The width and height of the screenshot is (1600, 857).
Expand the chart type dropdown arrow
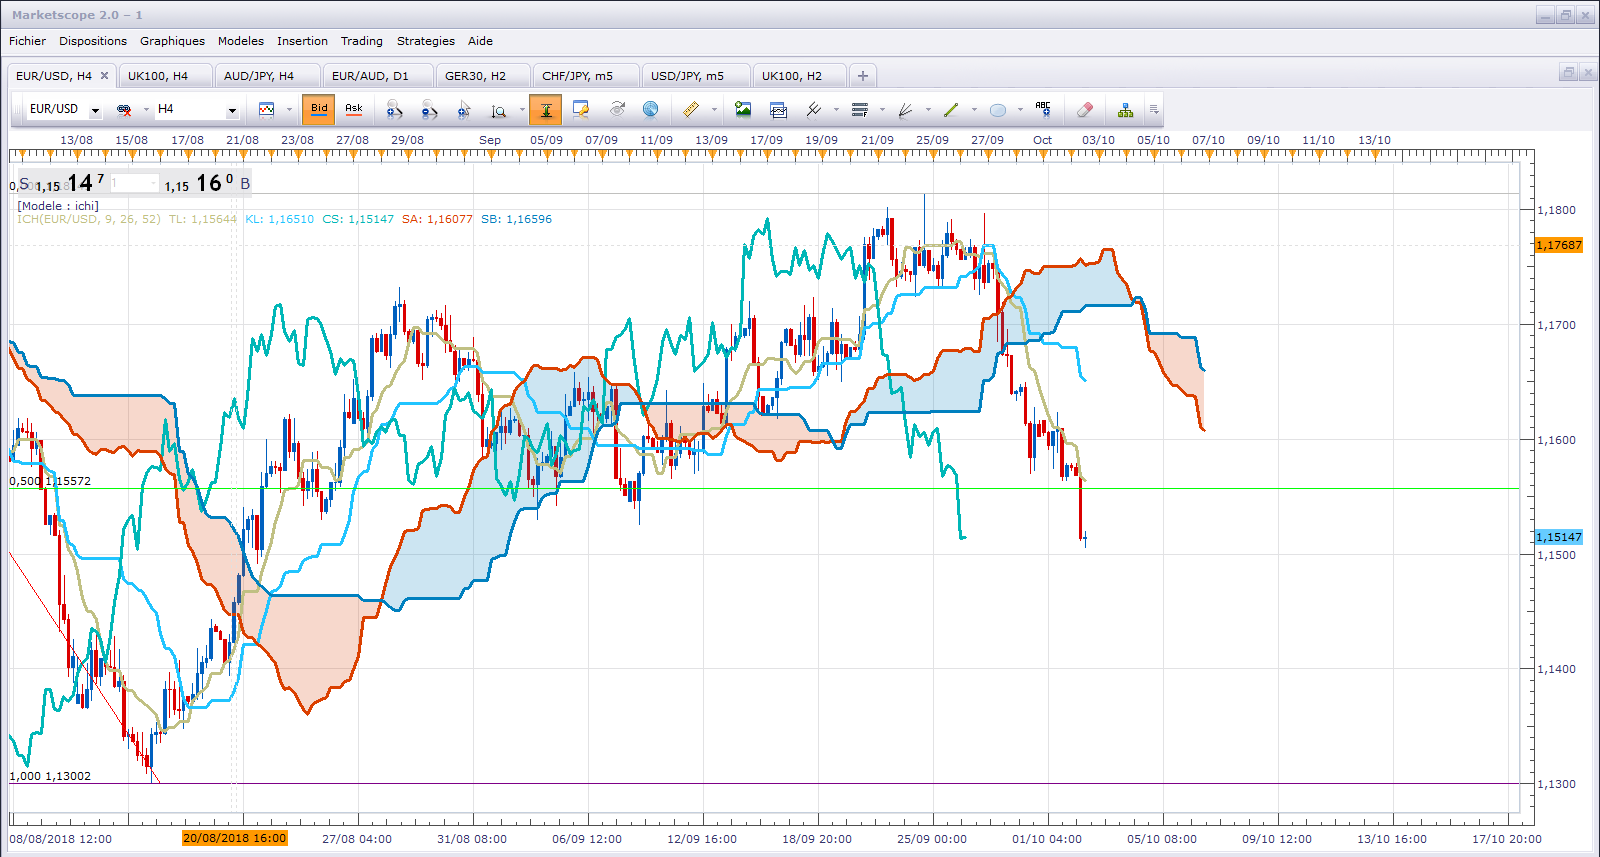point(289,110)
